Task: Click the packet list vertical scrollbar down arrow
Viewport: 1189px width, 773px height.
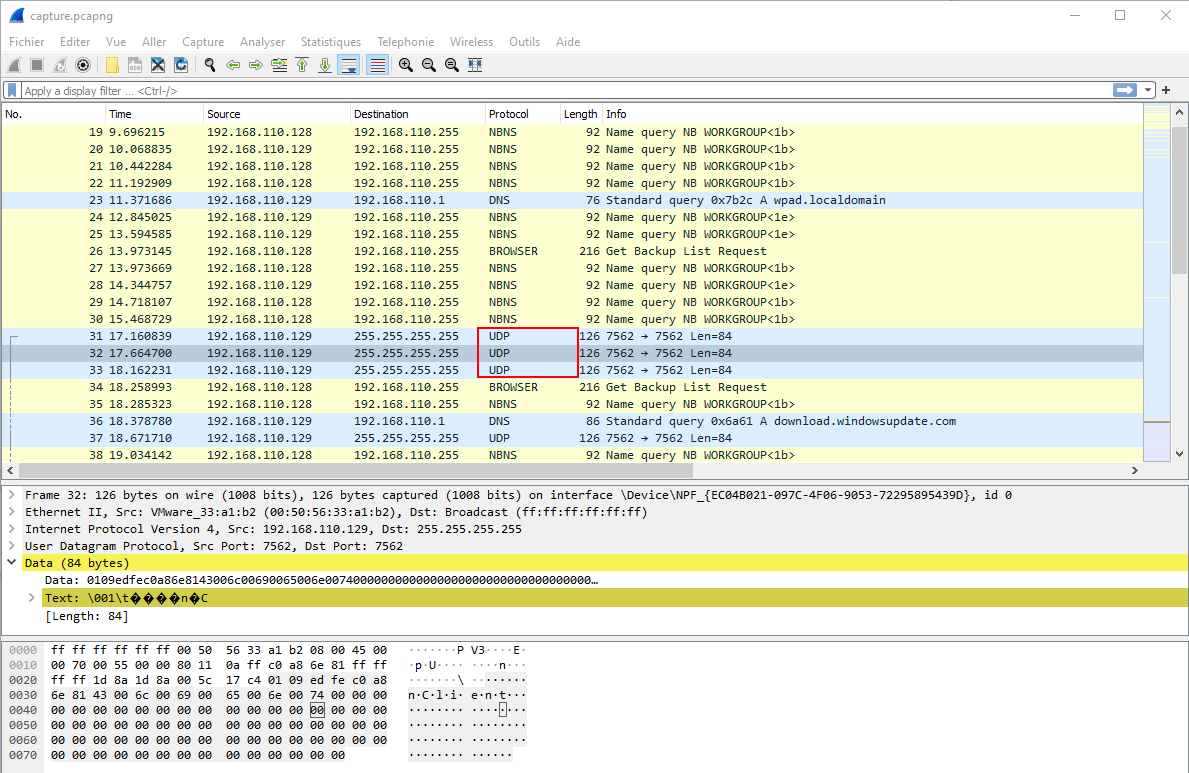Action: tap(1180, 454)
